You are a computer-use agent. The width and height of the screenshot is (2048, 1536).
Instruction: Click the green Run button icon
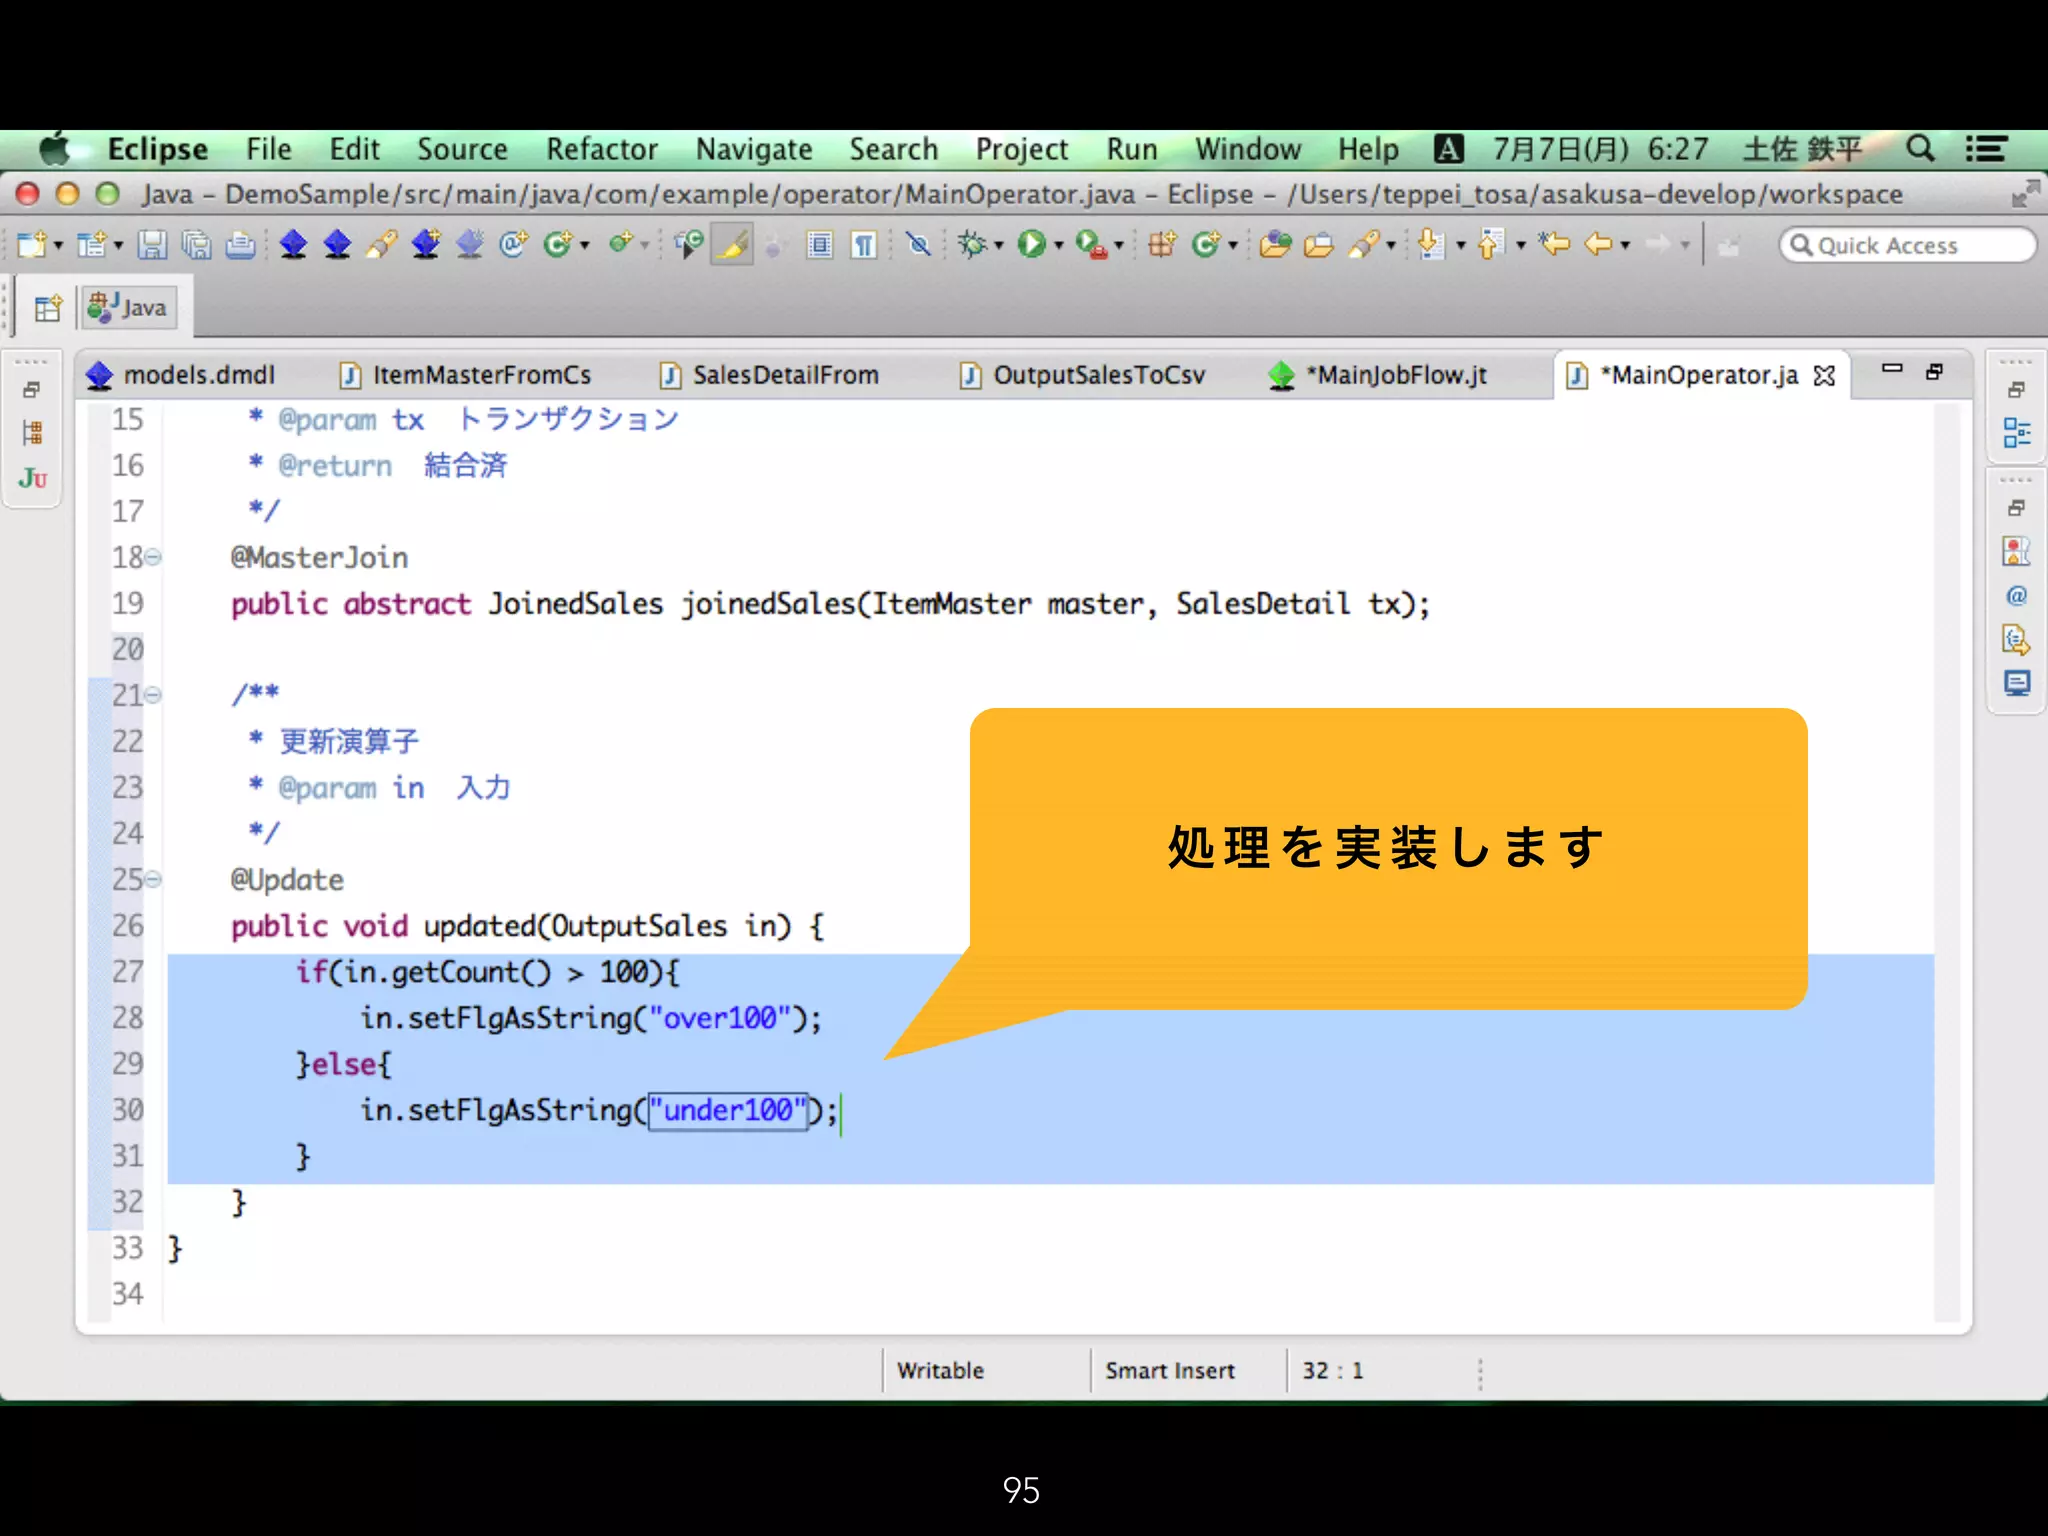(1031, 245)
